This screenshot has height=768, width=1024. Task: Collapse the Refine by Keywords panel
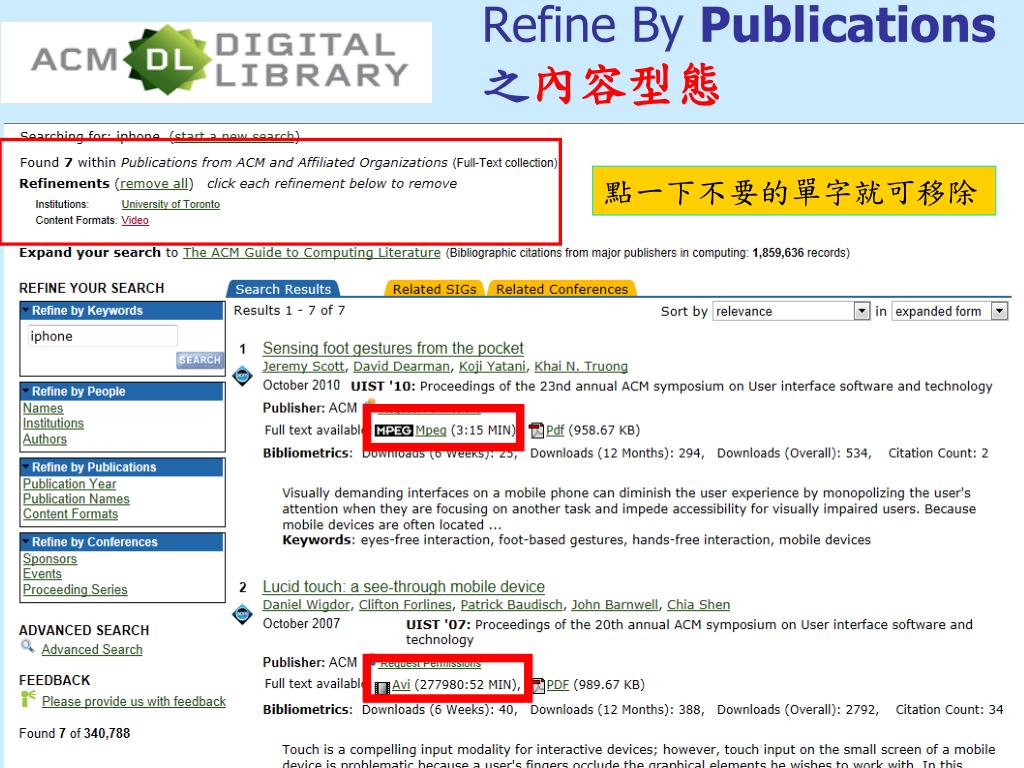[x=25, y=310]
